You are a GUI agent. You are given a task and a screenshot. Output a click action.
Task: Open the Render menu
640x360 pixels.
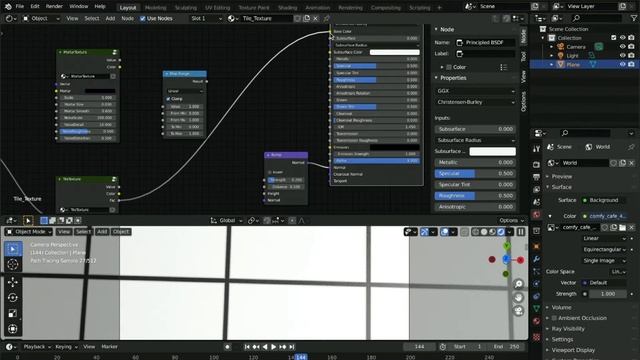pos(54,7)
